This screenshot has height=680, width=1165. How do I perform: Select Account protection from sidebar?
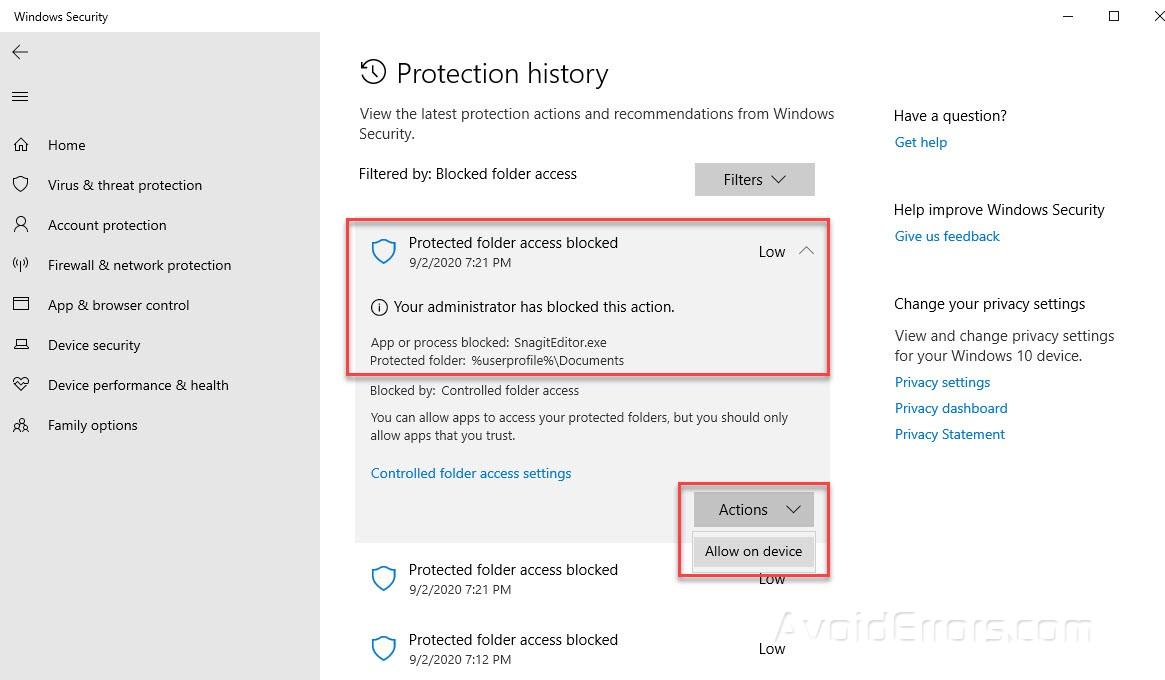(x=107, y=225)
